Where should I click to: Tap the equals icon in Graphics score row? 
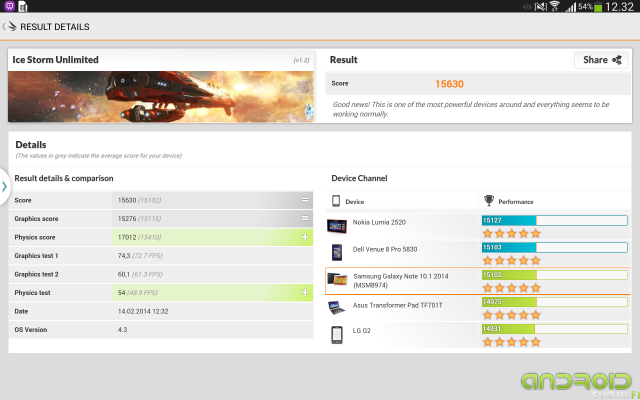coord(305,218)
